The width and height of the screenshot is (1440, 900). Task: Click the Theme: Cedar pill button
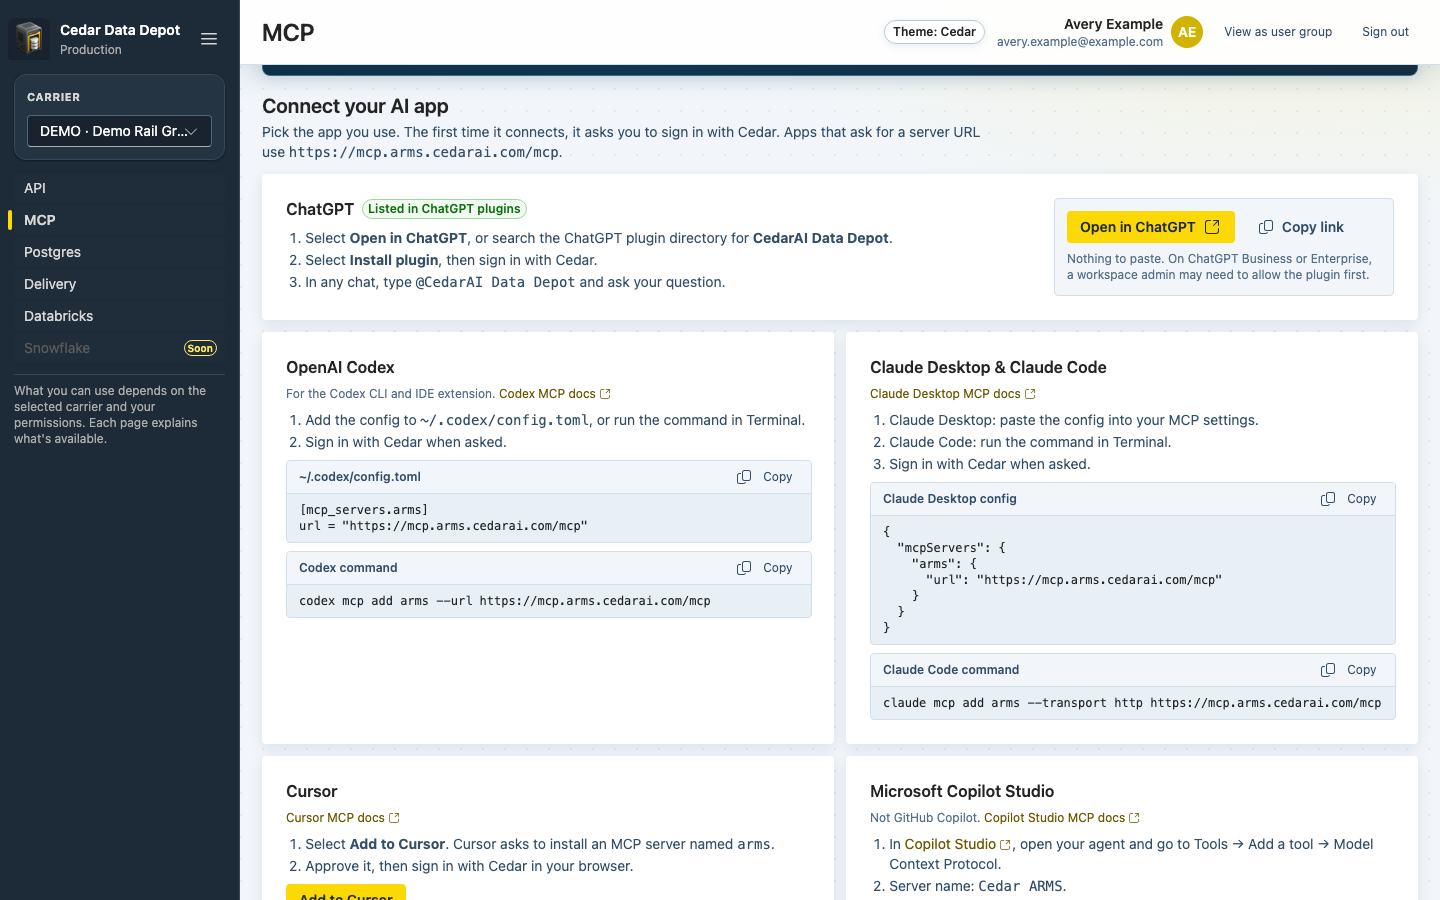tap(934, 32)
